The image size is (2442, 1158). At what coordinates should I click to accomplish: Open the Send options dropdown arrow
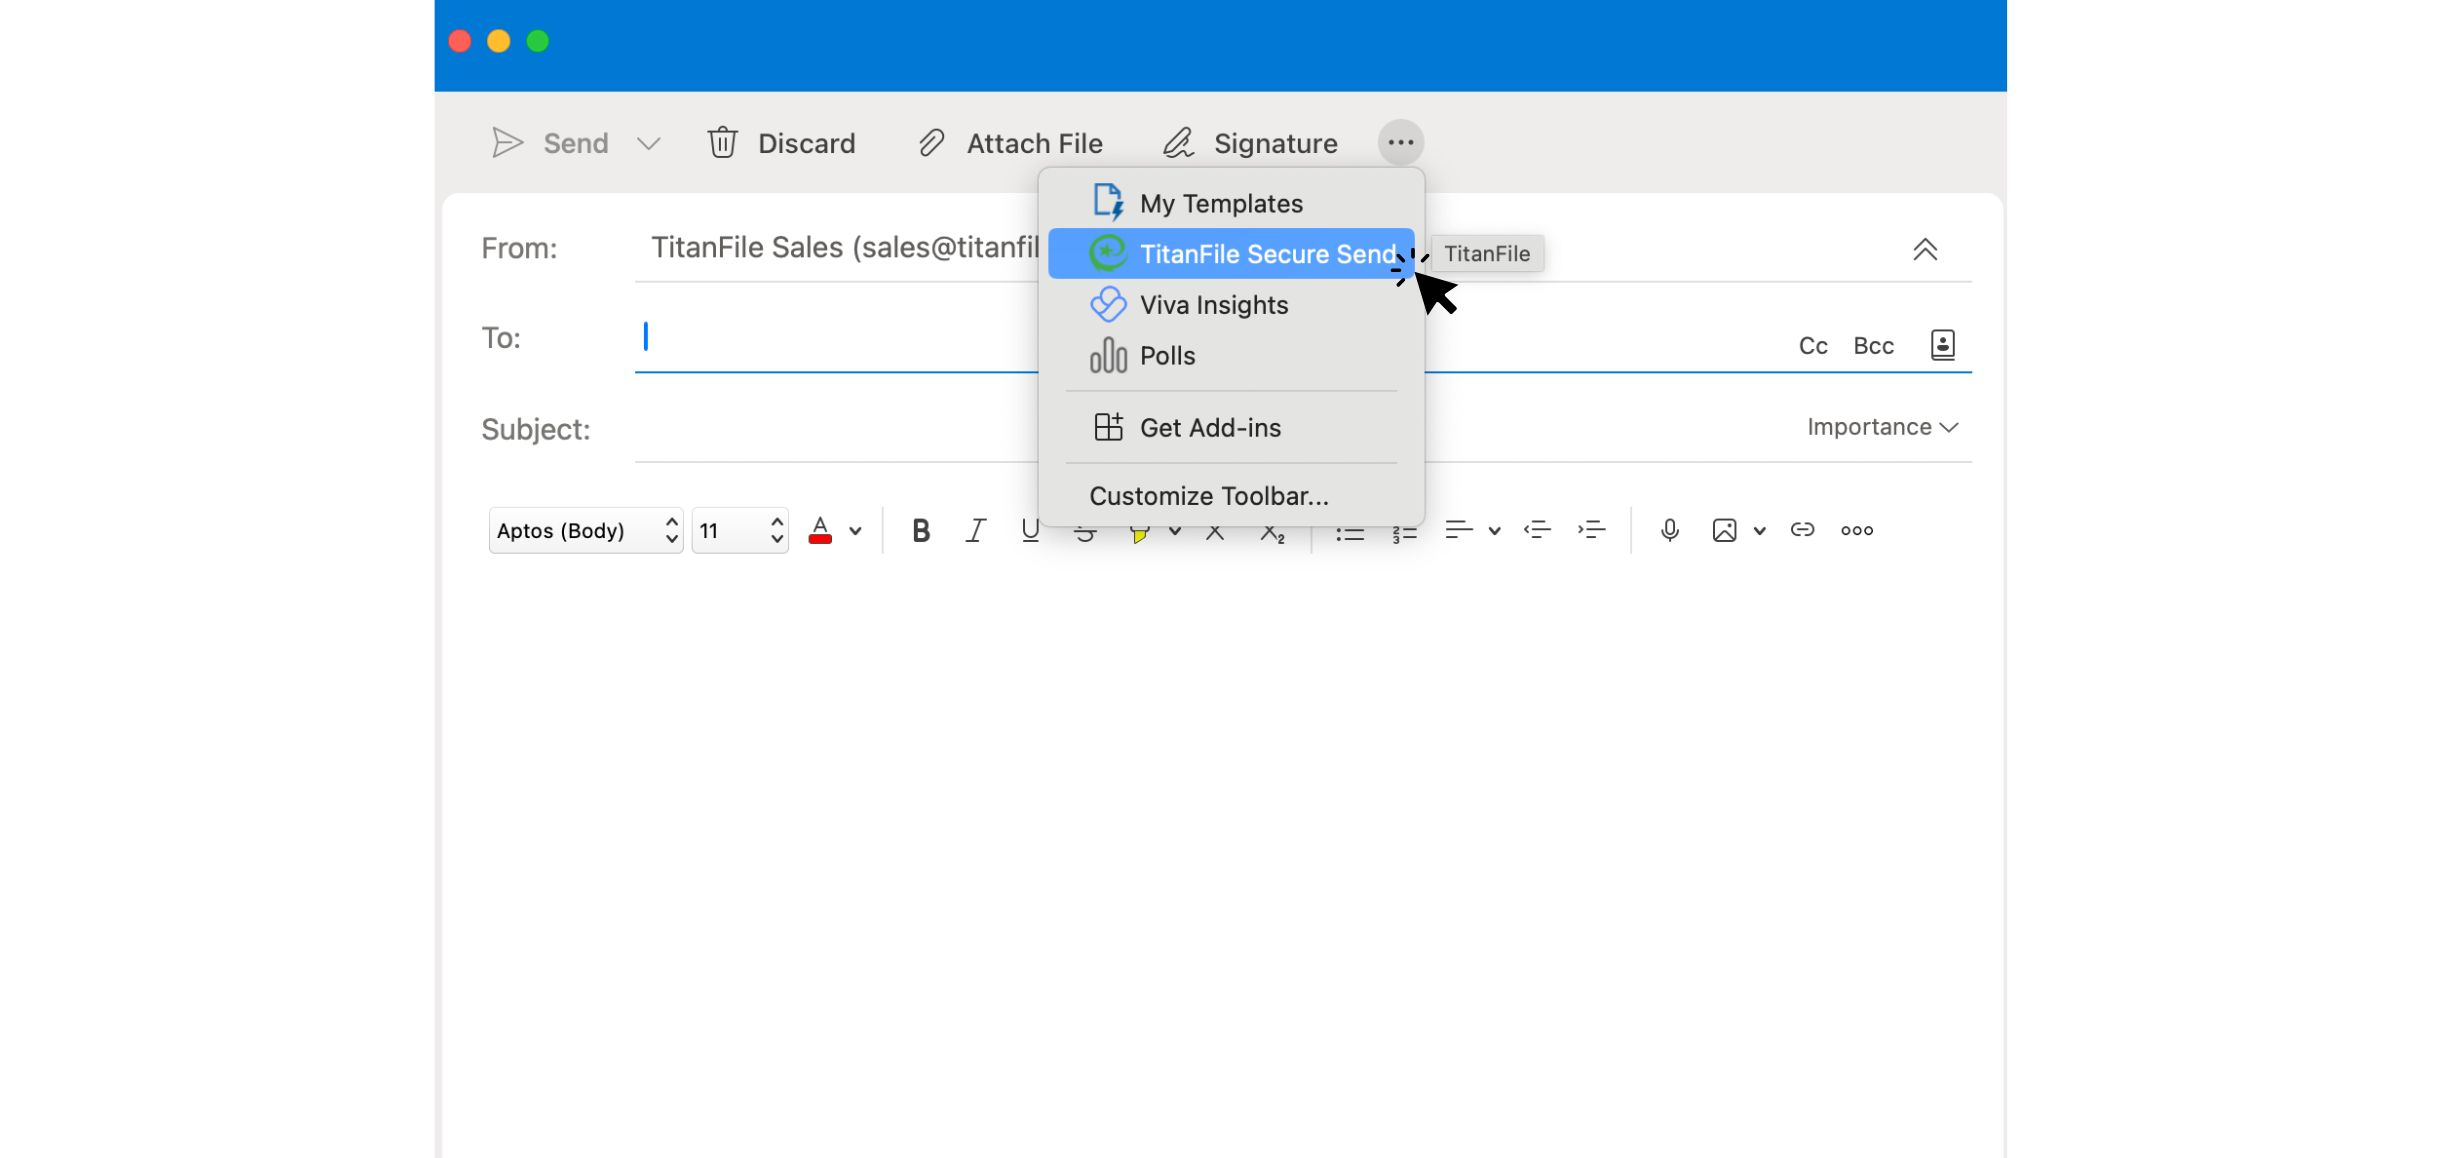(649, 144)
